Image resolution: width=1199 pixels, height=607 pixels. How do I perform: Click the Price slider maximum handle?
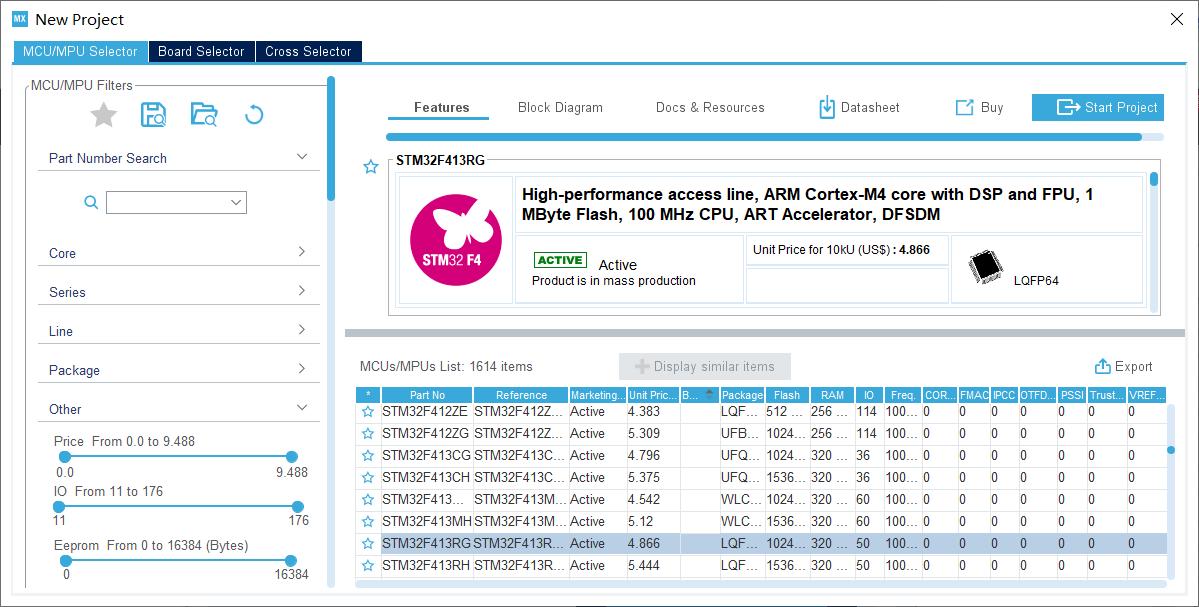click(x=292, y=457)
